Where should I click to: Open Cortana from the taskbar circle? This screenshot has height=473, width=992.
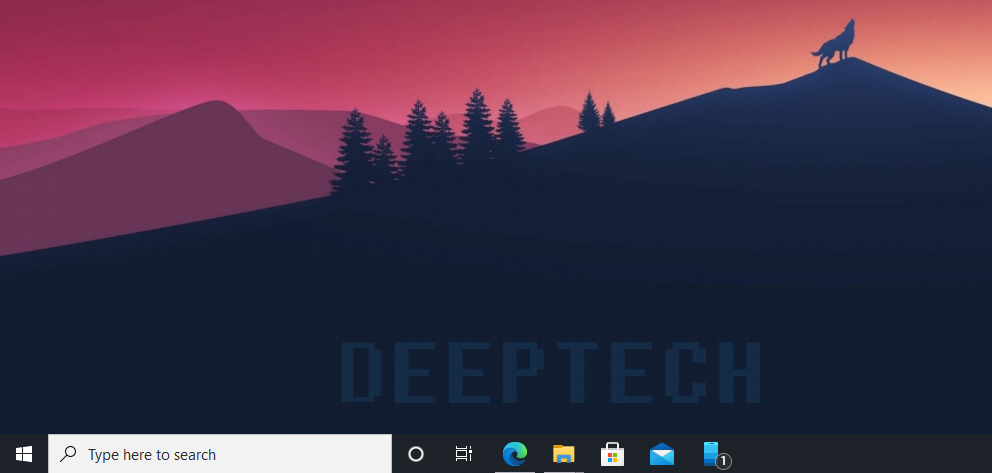416,454
